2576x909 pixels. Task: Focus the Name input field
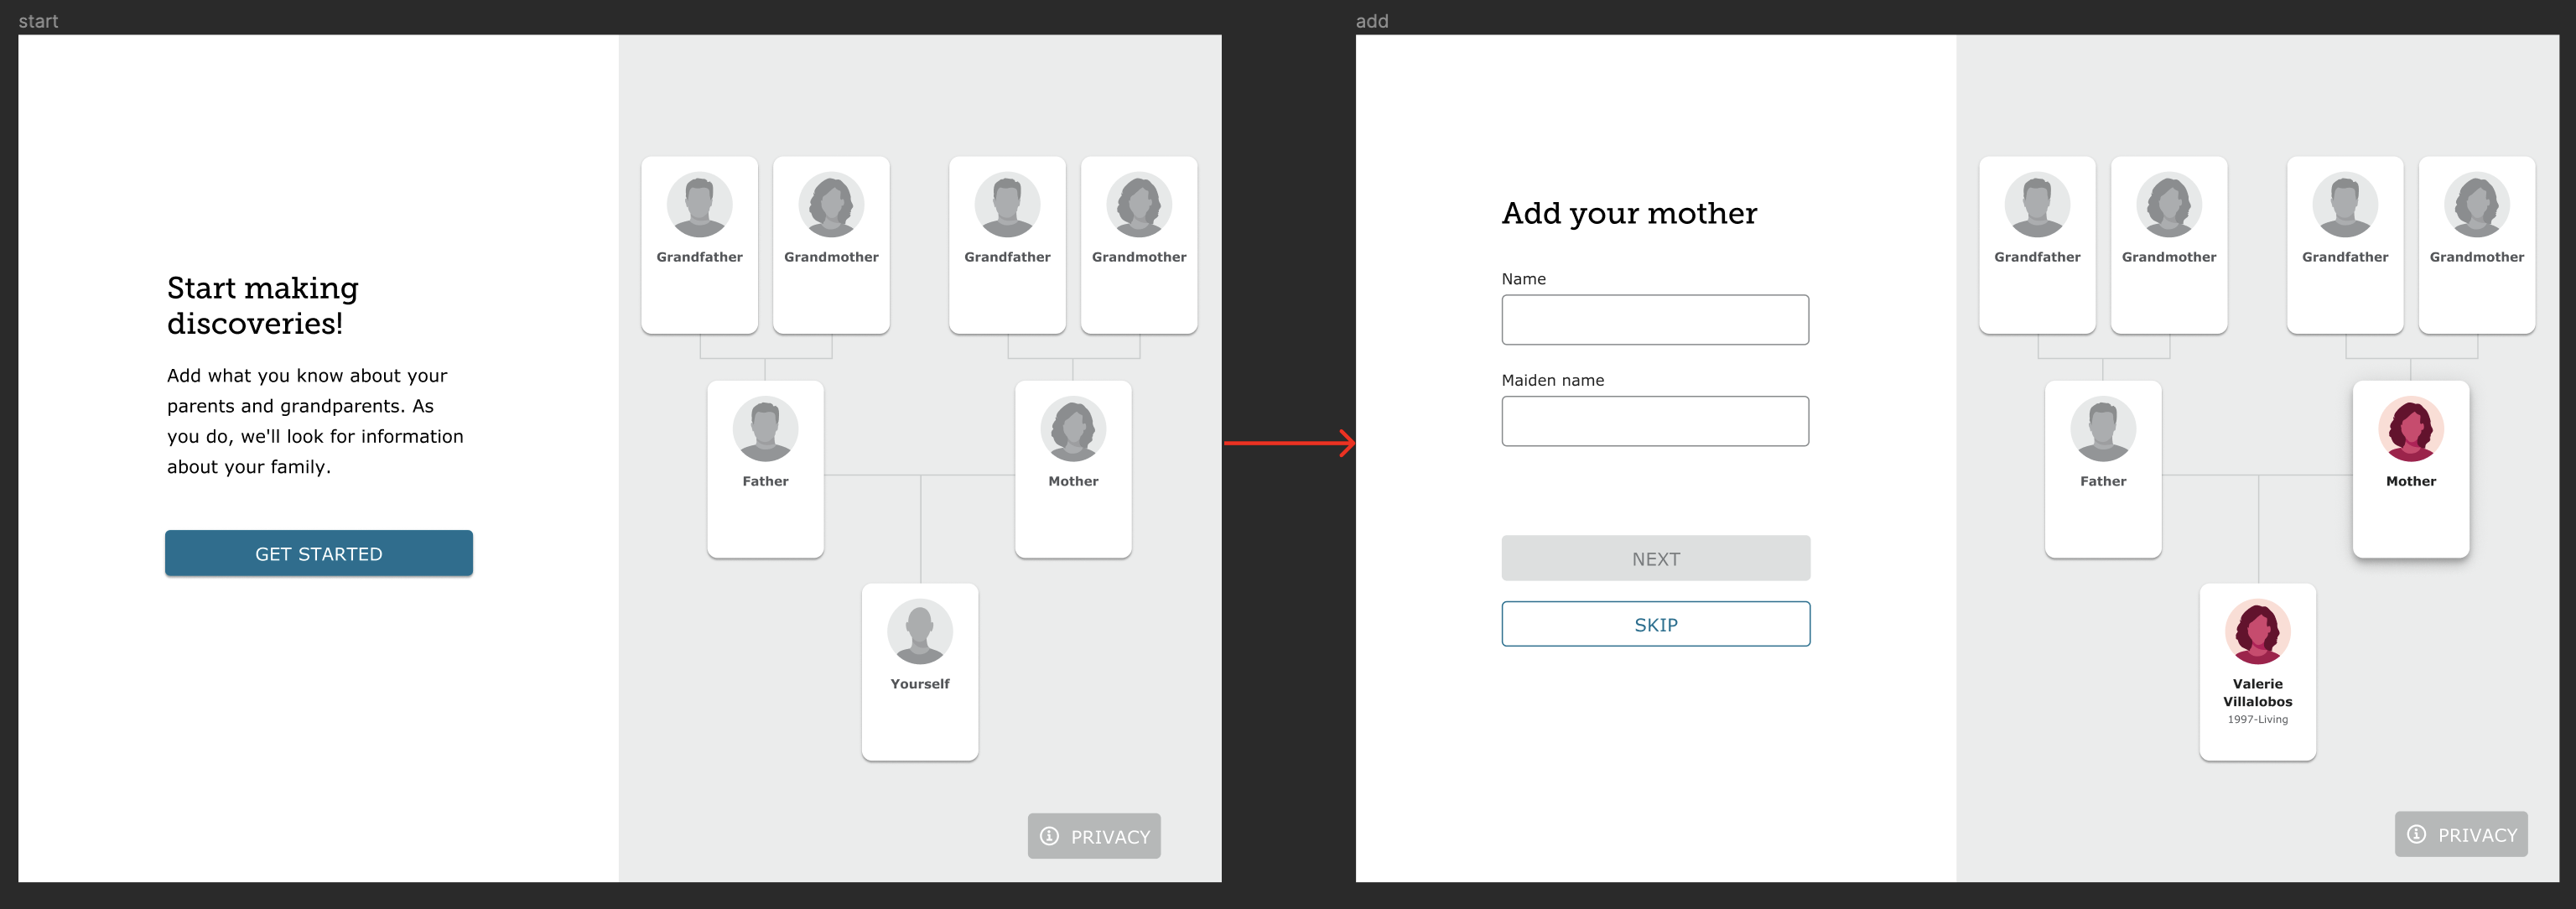point(1655,320)
